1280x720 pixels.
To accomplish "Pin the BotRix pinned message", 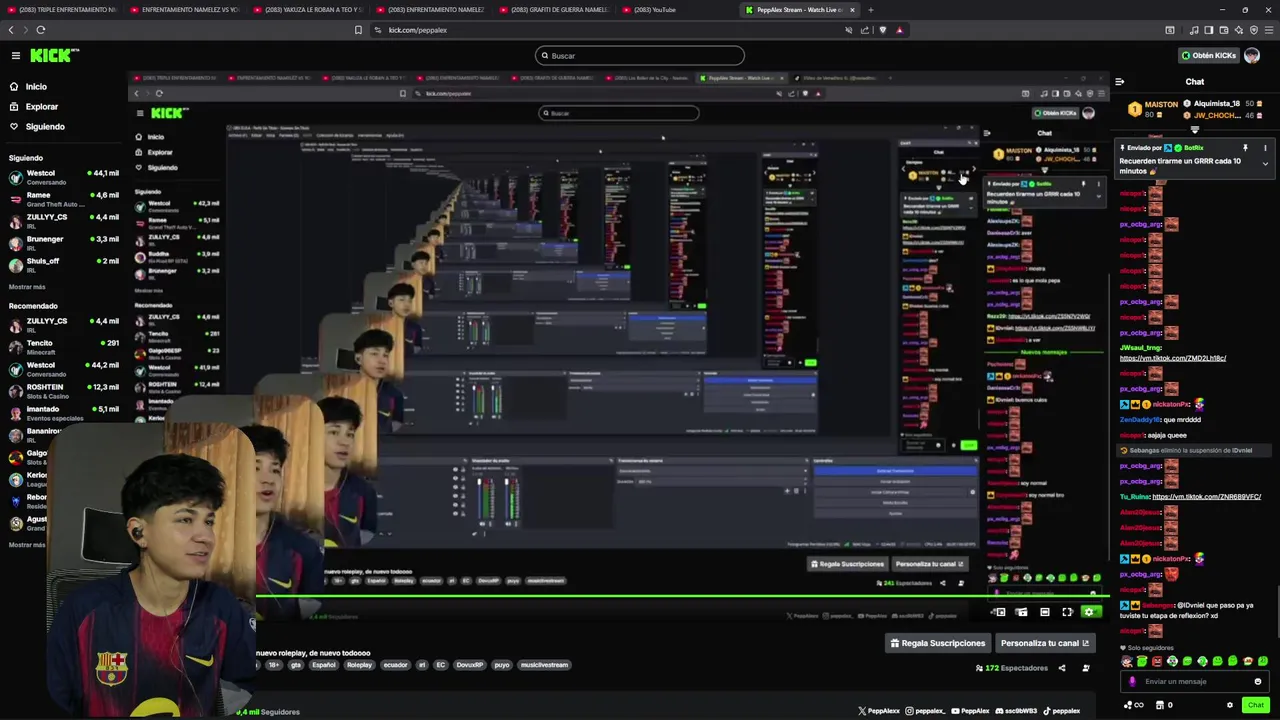I will click(x=1245, y=148).
